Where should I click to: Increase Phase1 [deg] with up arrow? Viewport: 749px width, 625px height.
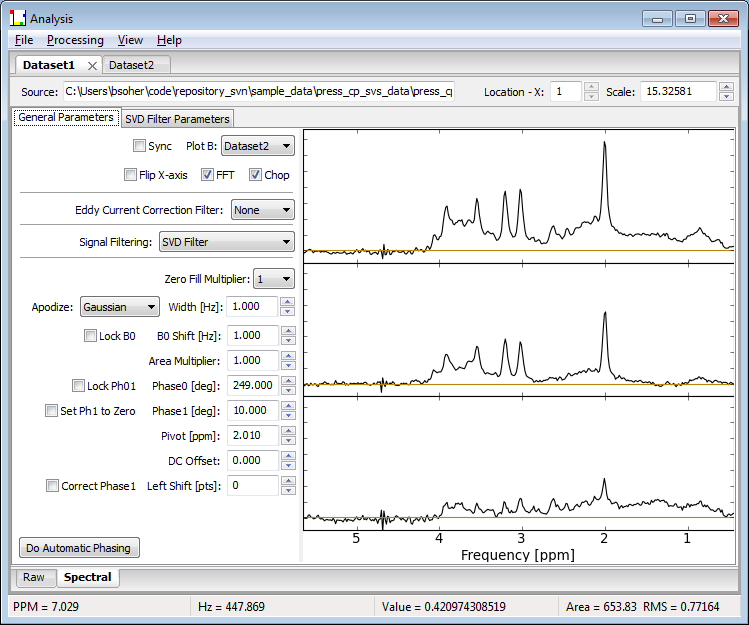point(288,406)
